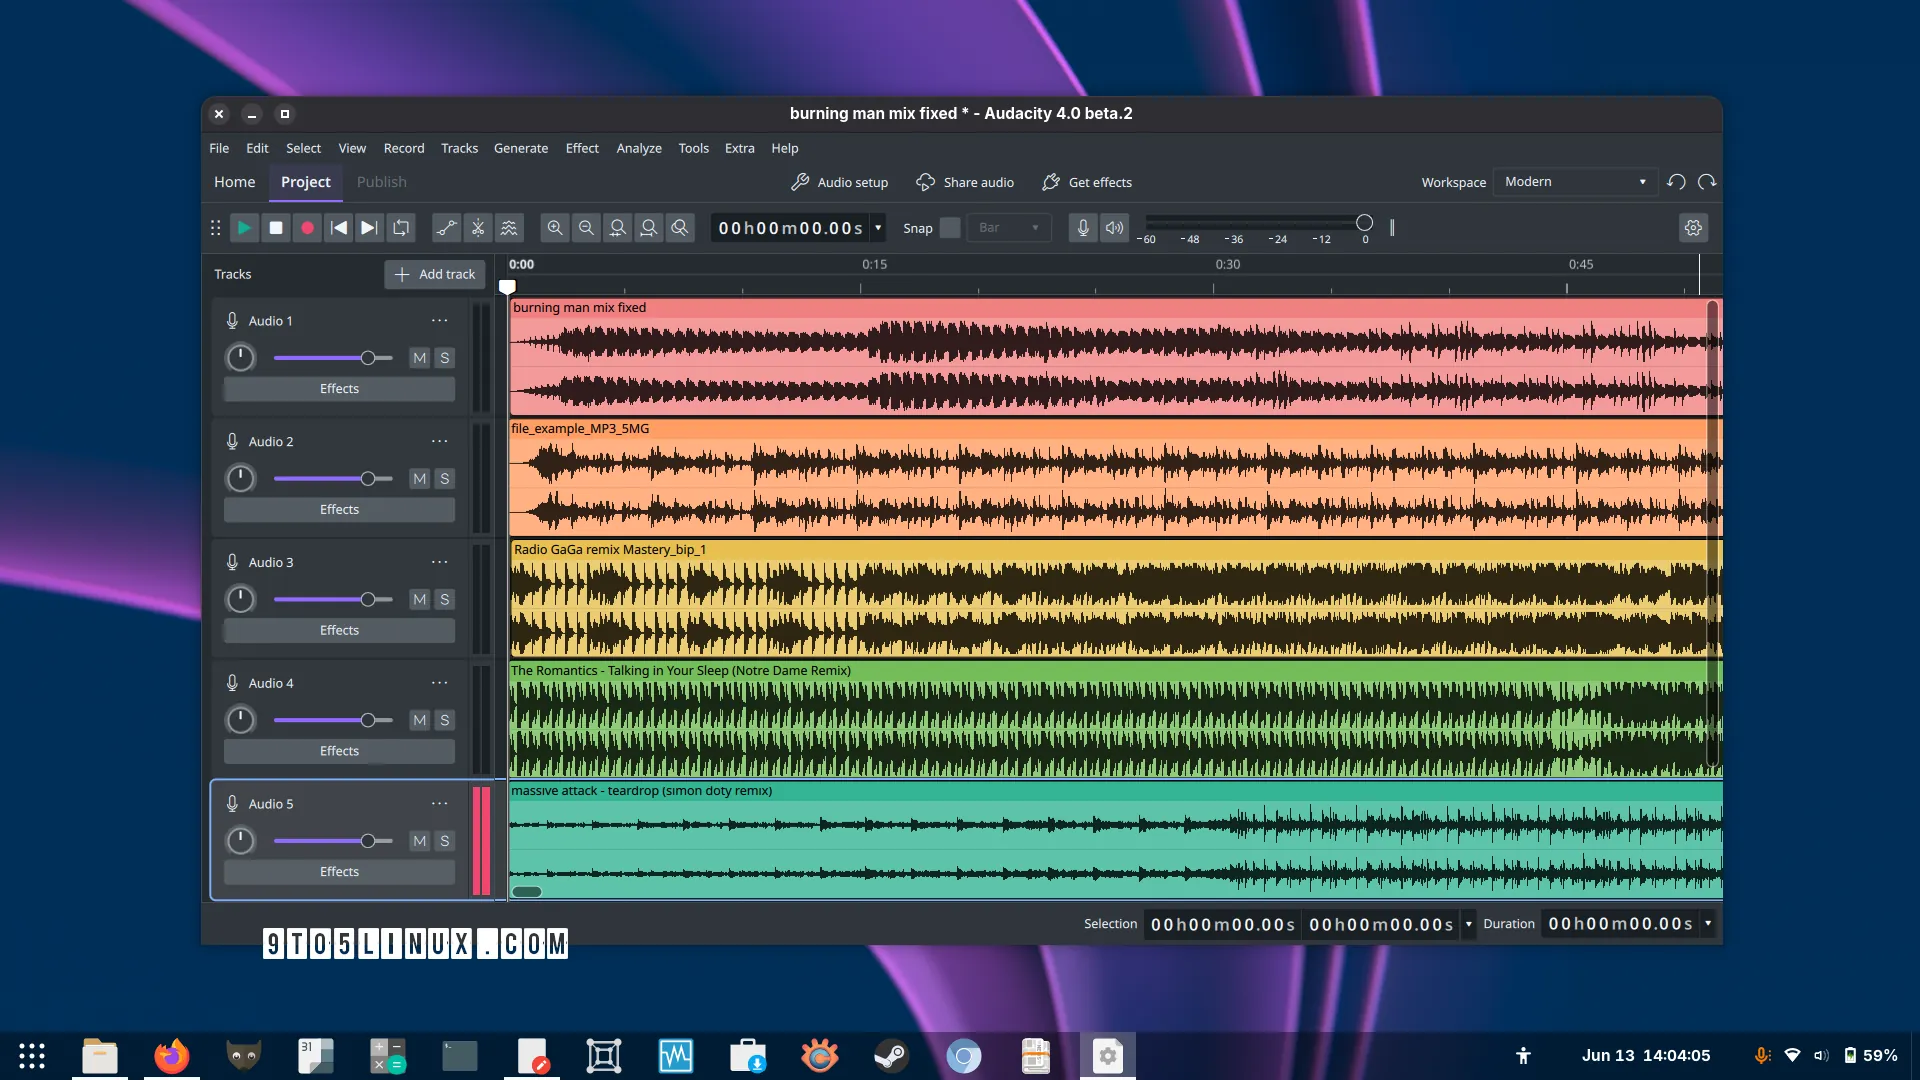Click the microphone record meter icon
1920x1080 pixels.
click(1083, 228)
